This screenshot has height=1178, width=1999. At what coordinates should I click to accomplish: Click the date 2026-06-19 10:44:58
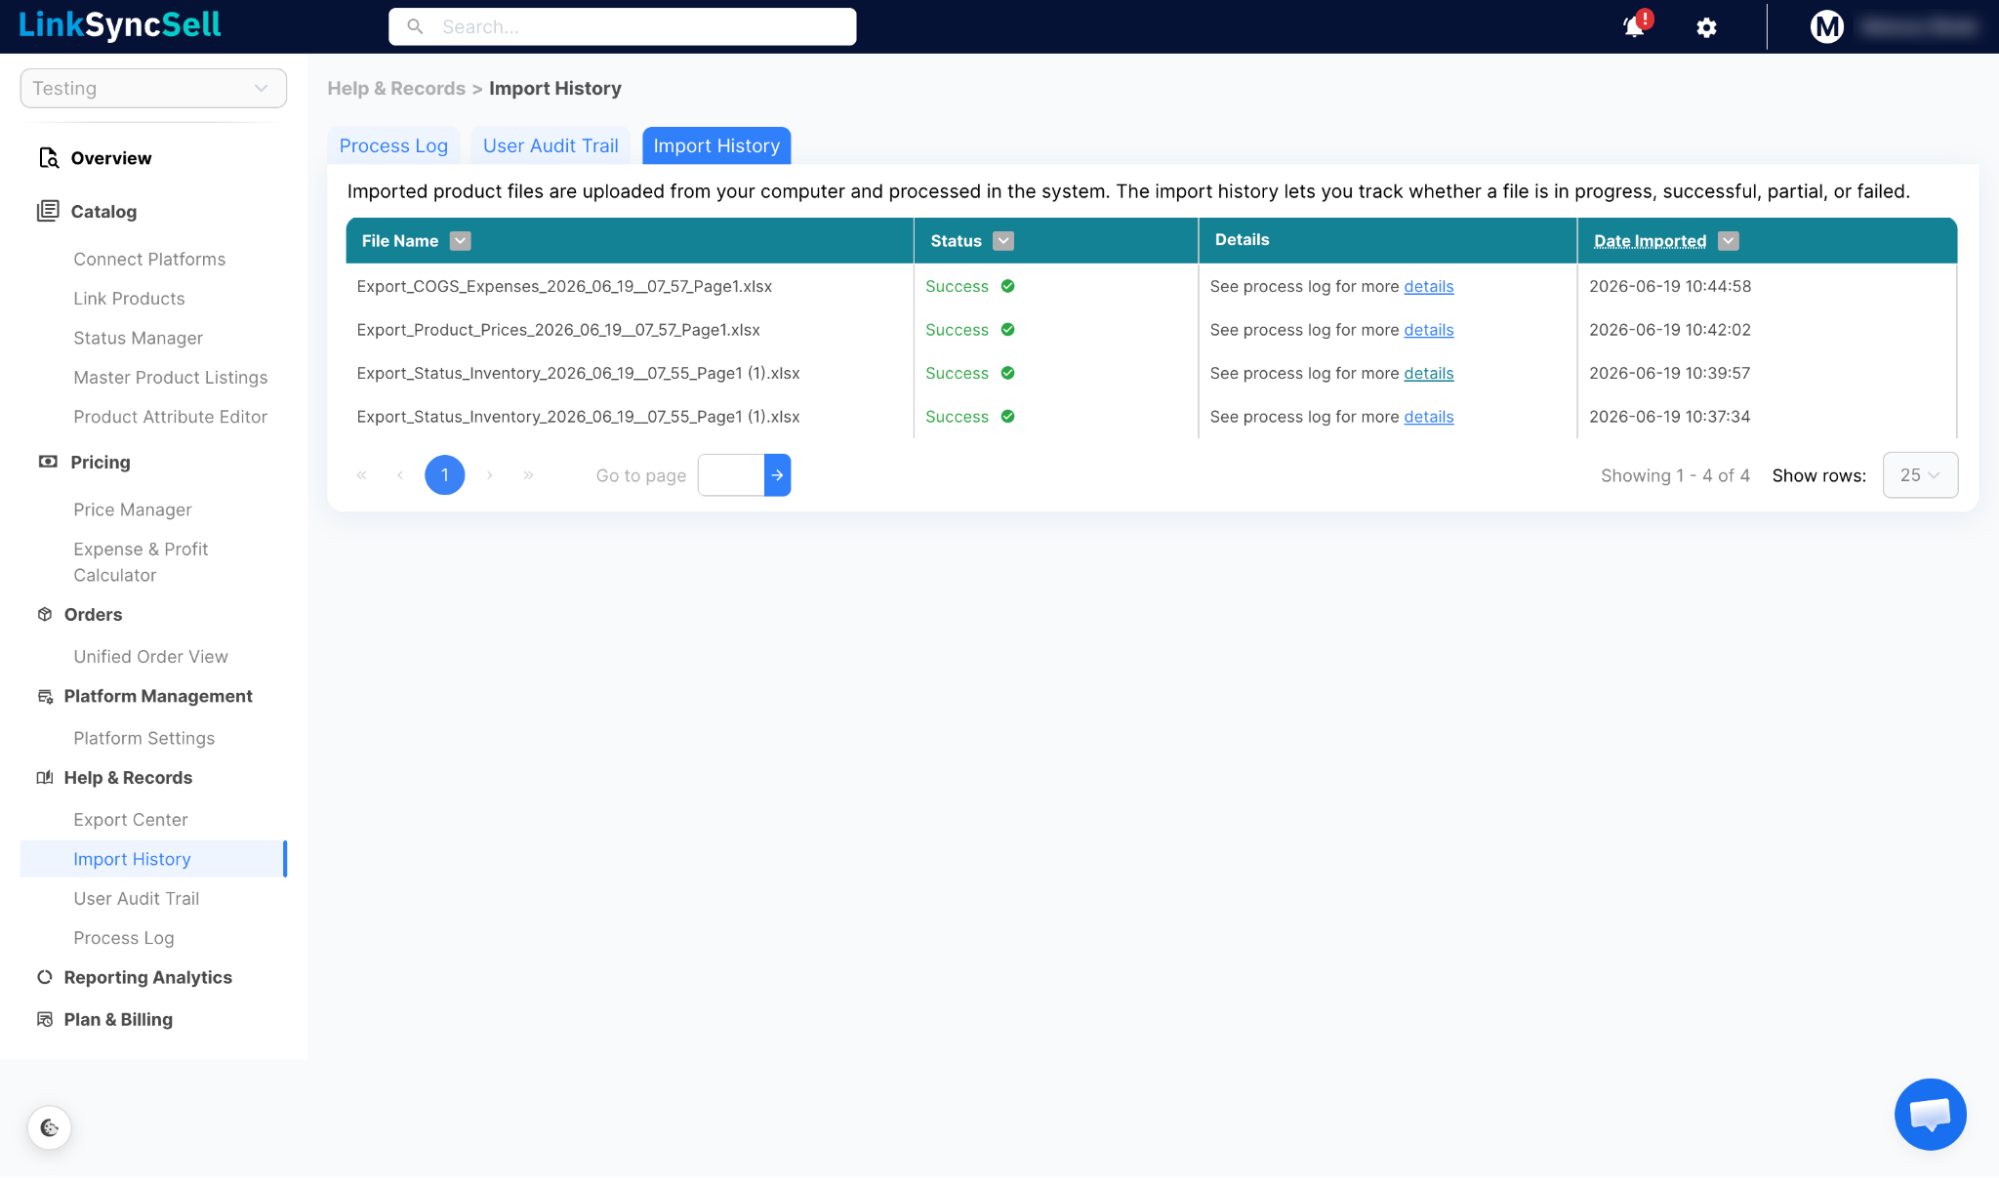pos(1670,286)
